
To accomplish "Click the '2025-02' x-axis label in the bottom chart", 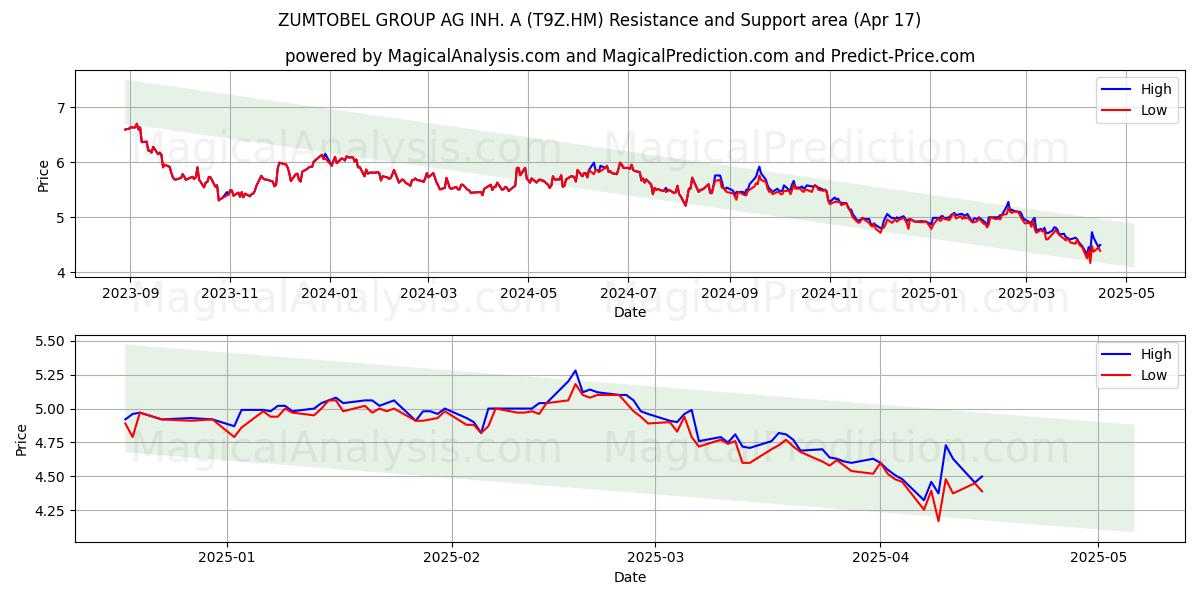I will click(452, 559).
